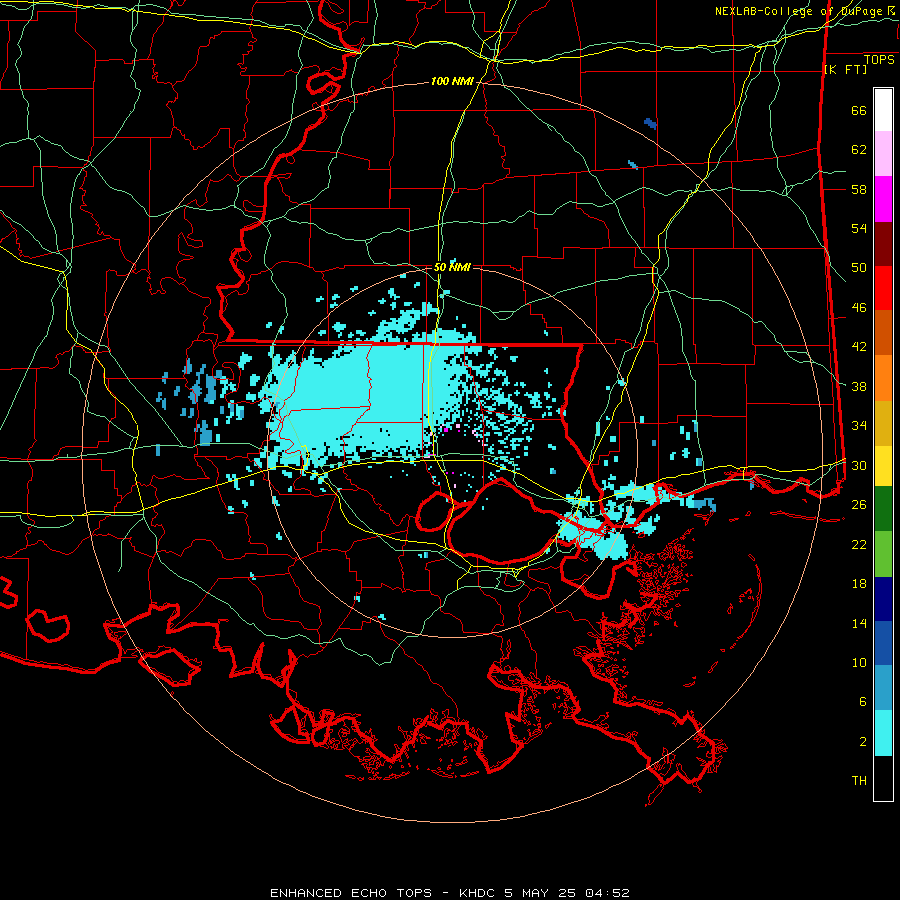Click the '22' legend value label
The width and height of the screenshot is (900, 900).
[859, 545]
